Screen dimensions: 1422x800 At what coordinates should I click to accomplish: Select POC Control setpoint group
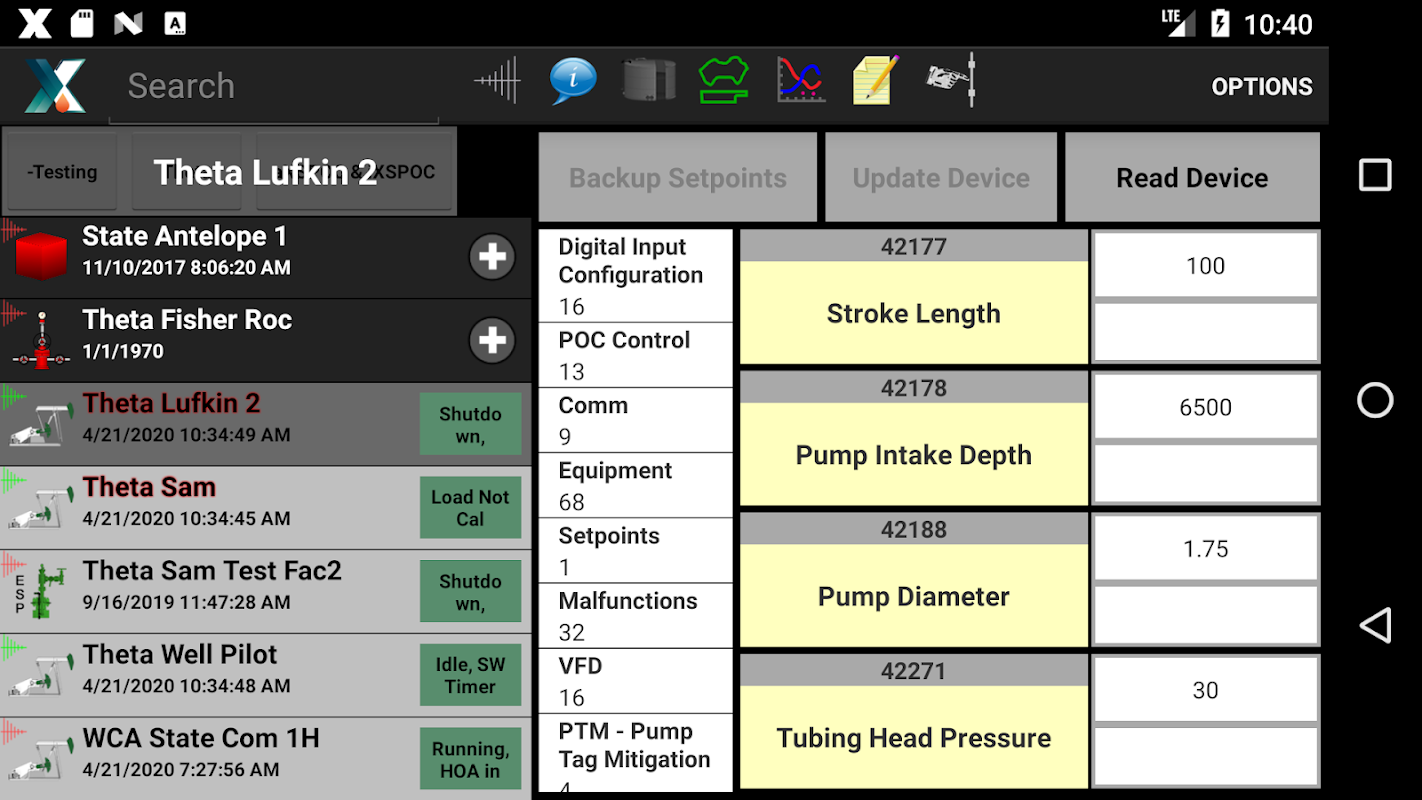636,355
